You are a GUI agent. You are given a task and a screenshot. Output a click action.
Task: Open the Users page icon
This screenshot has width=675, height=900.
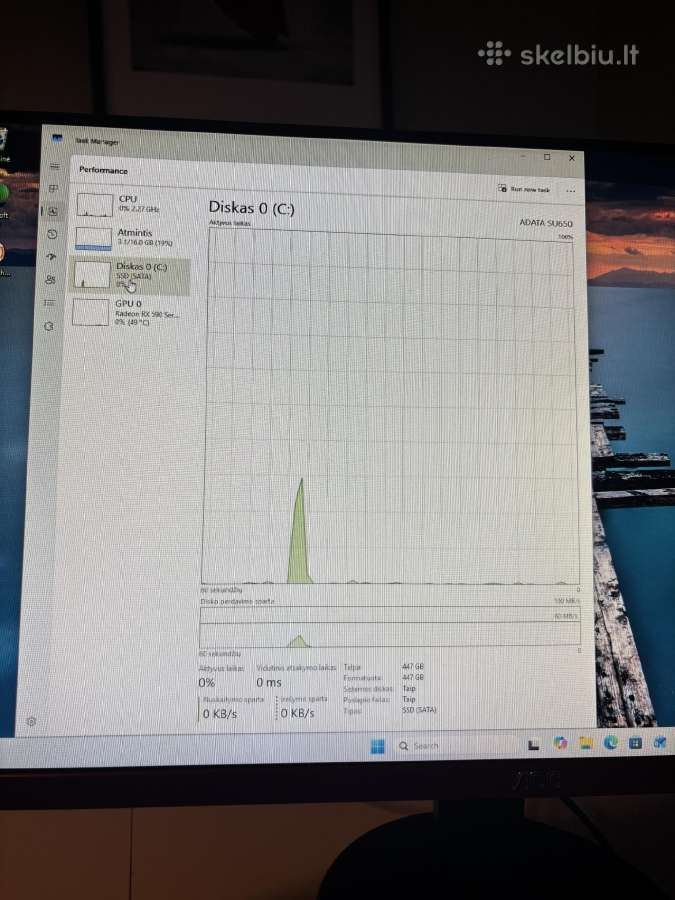pyautogui.click(x=51, y=280)
